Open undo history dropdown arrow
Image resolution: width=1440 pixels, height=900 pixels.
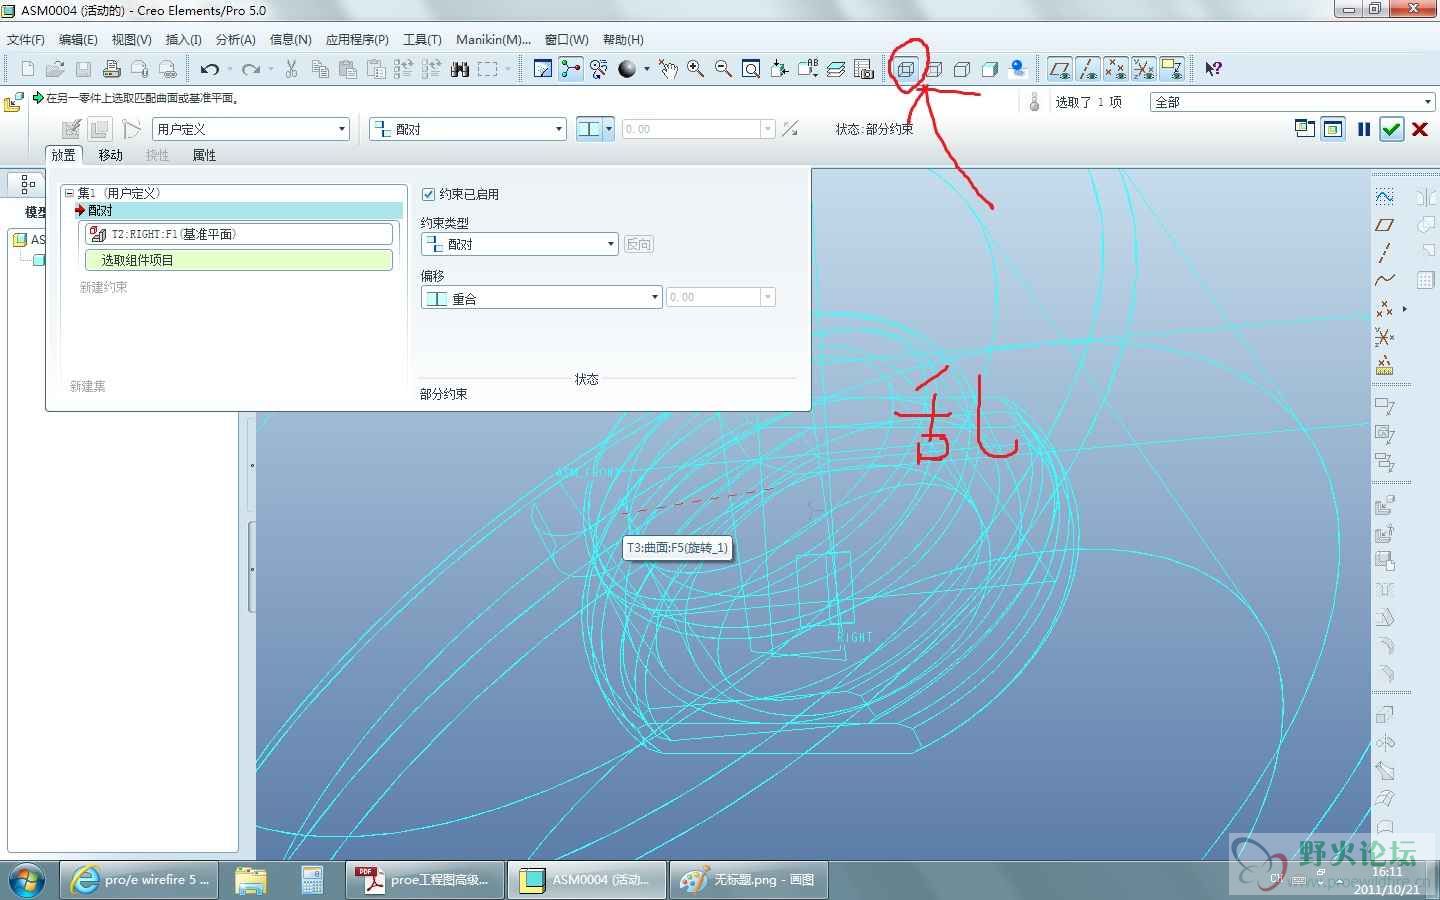[x=229, y=69]
